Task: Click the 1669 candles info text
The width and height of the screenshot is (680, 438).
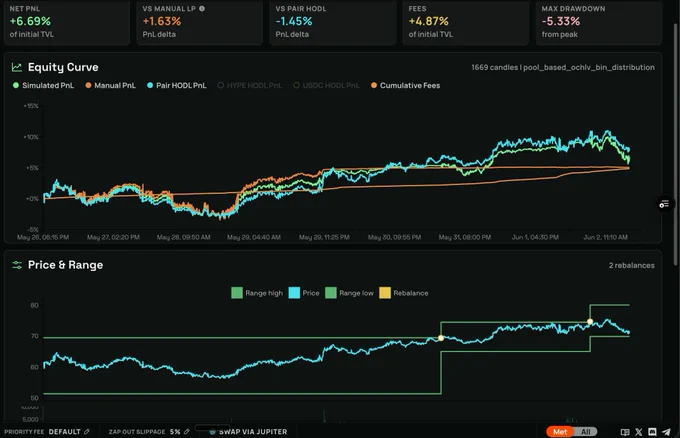Action: [563, 67]
